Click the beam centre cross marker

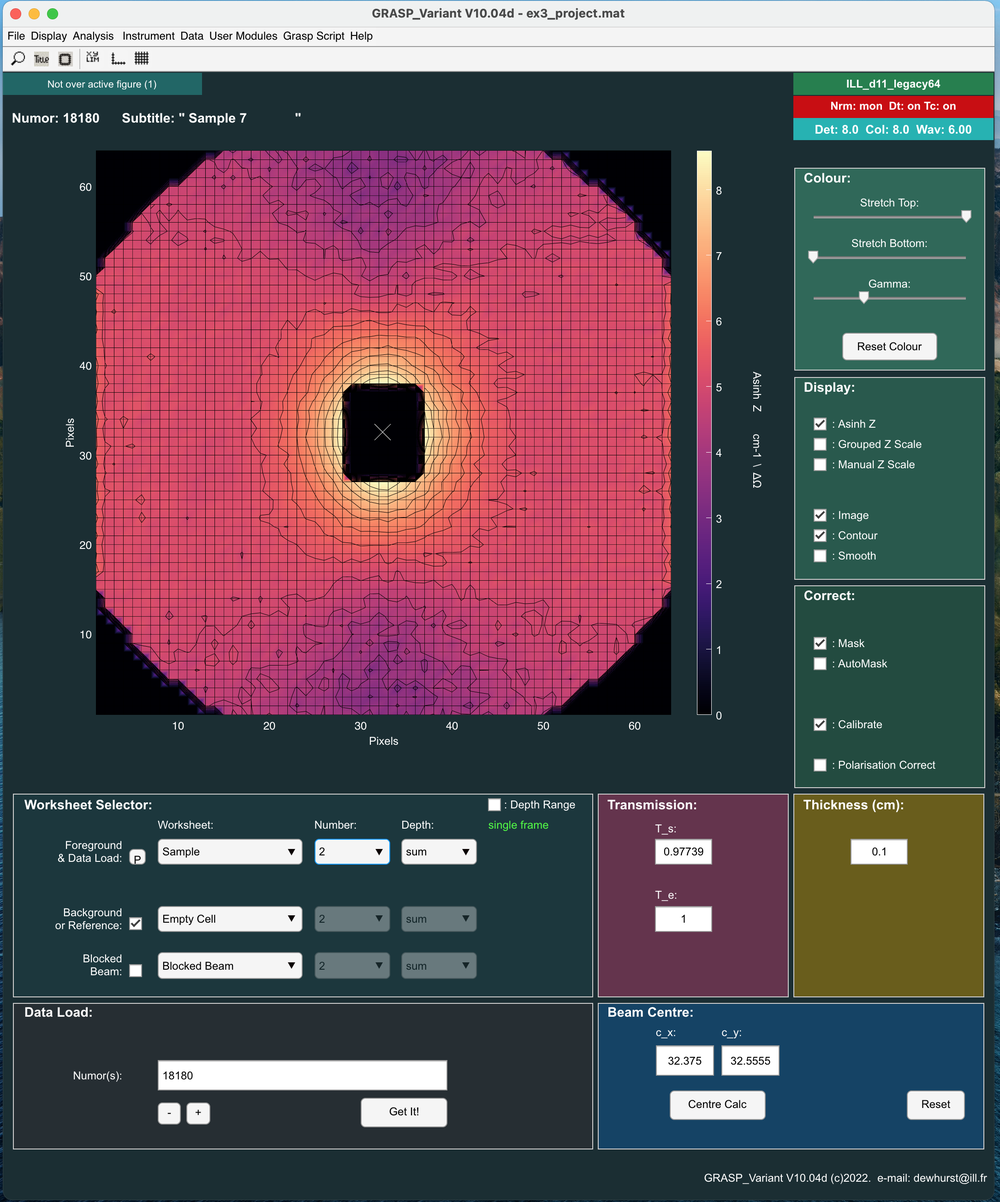click(382, 432)
